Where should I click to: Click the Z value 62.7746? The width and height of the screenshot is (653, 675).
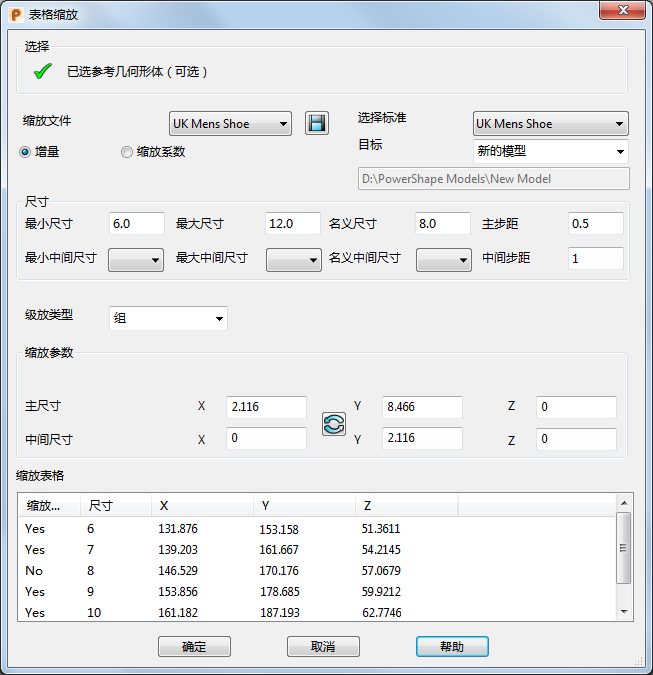pyautogui.click(x=382, y=613)
